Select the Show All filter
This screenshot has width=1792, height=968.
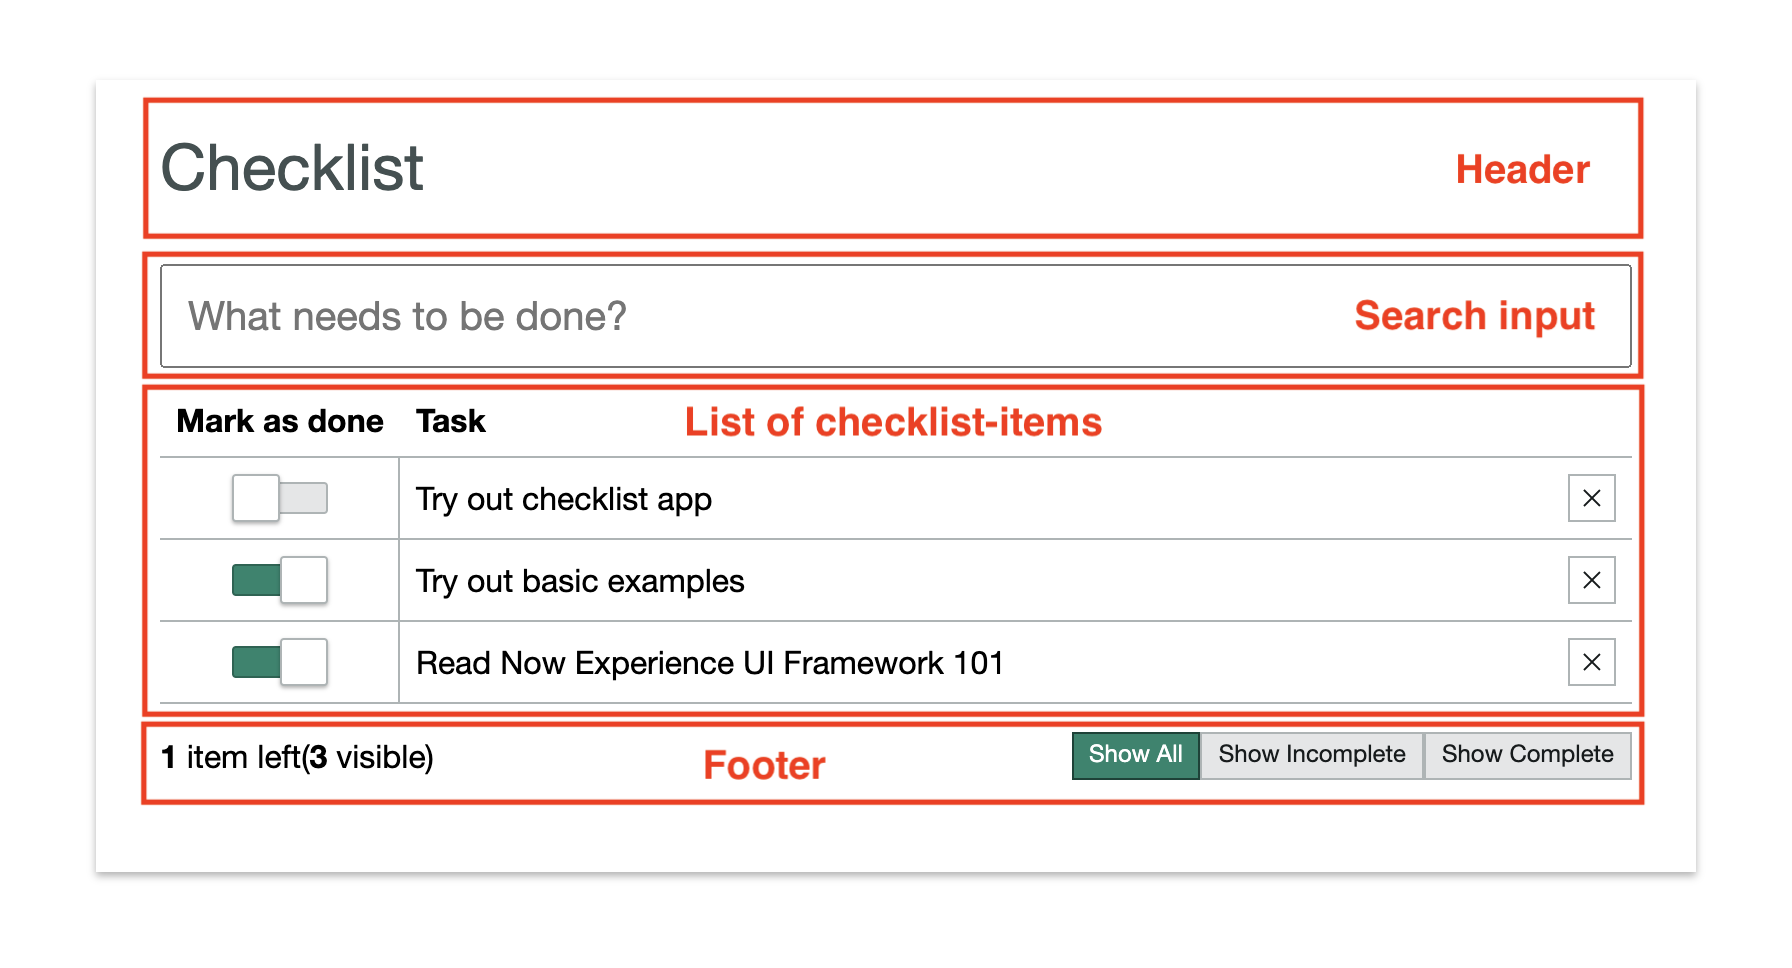[1135, 755]
